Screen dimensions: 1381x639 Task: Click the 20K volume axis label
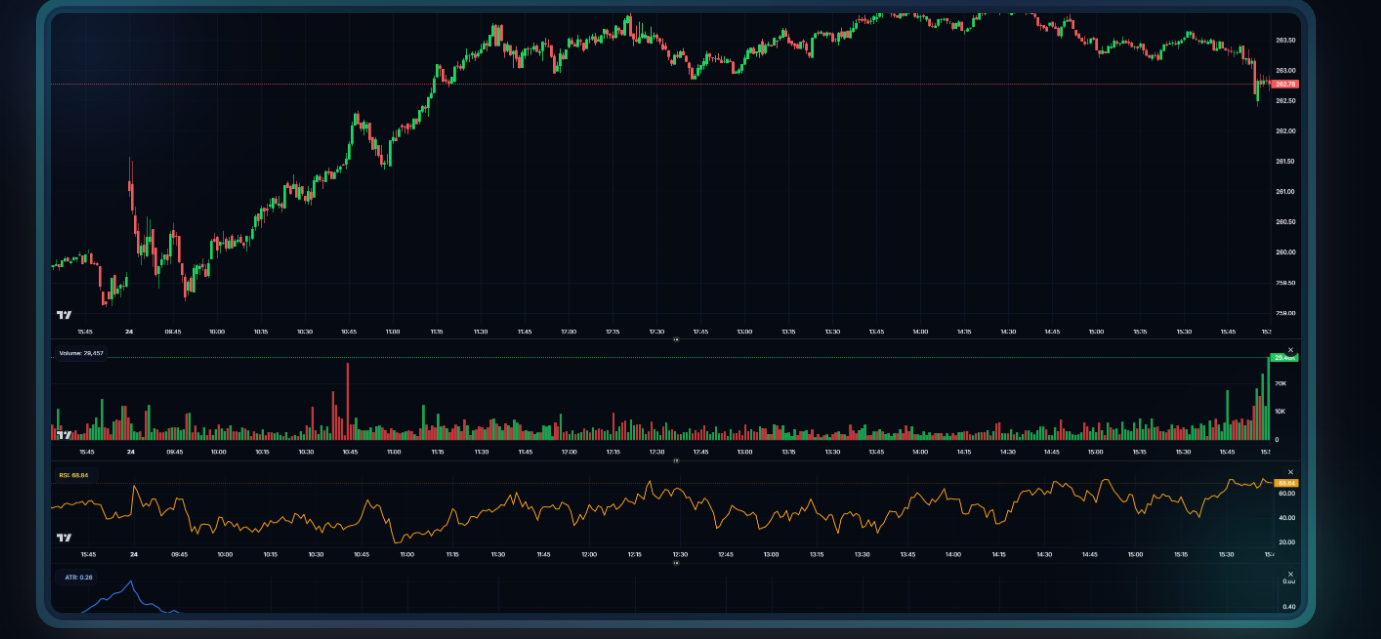pos(1281,383)
